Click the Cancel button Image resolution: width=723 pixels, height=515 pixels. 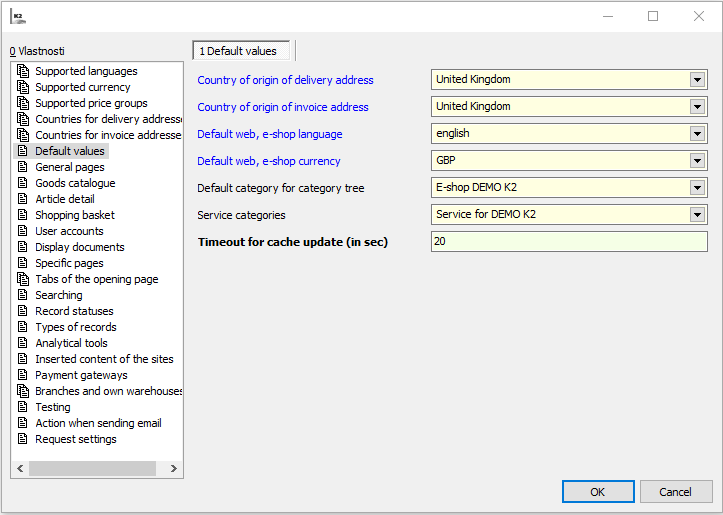(676, 491)
